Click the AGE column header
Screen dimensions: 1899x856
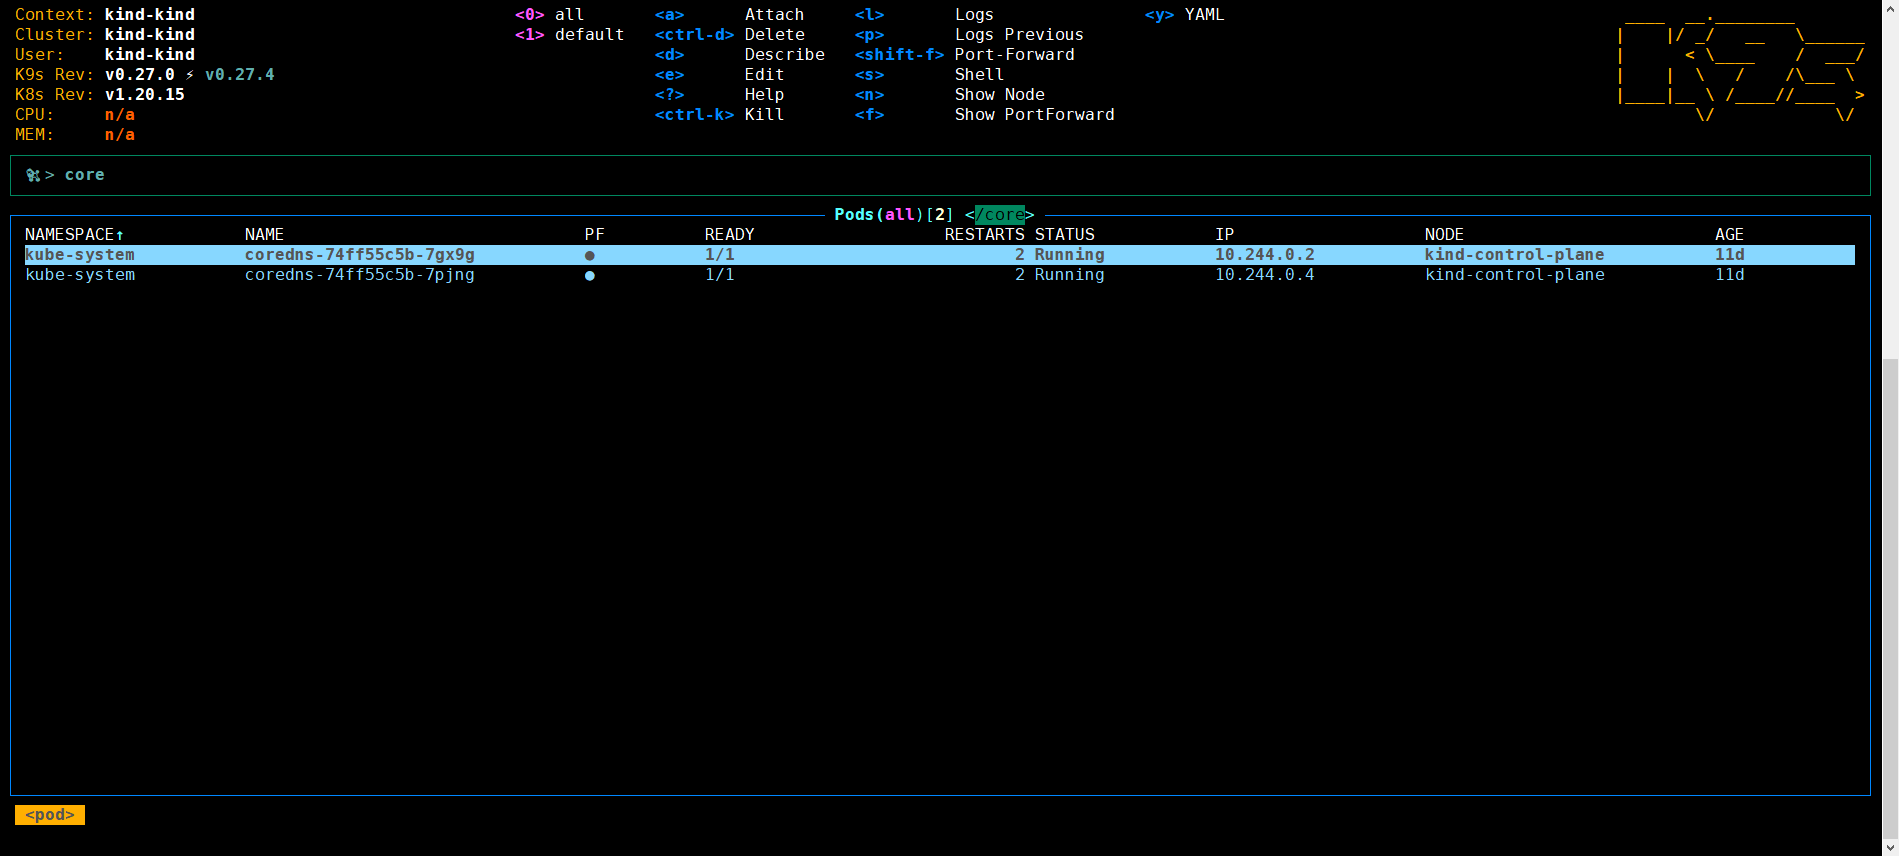[x=1729, y=235]
